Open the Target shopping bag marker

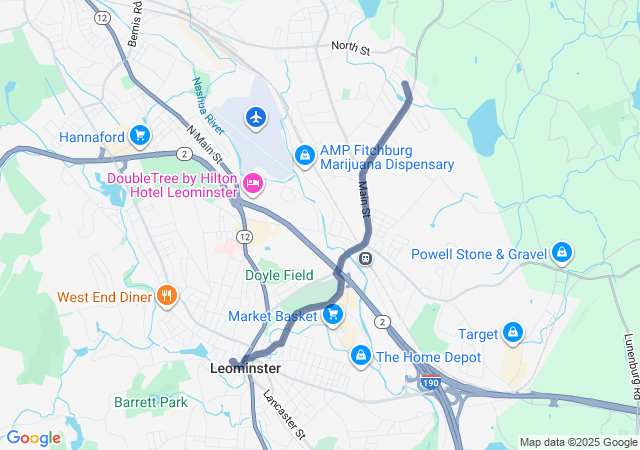pyautogui.click(x=513, y=333)
